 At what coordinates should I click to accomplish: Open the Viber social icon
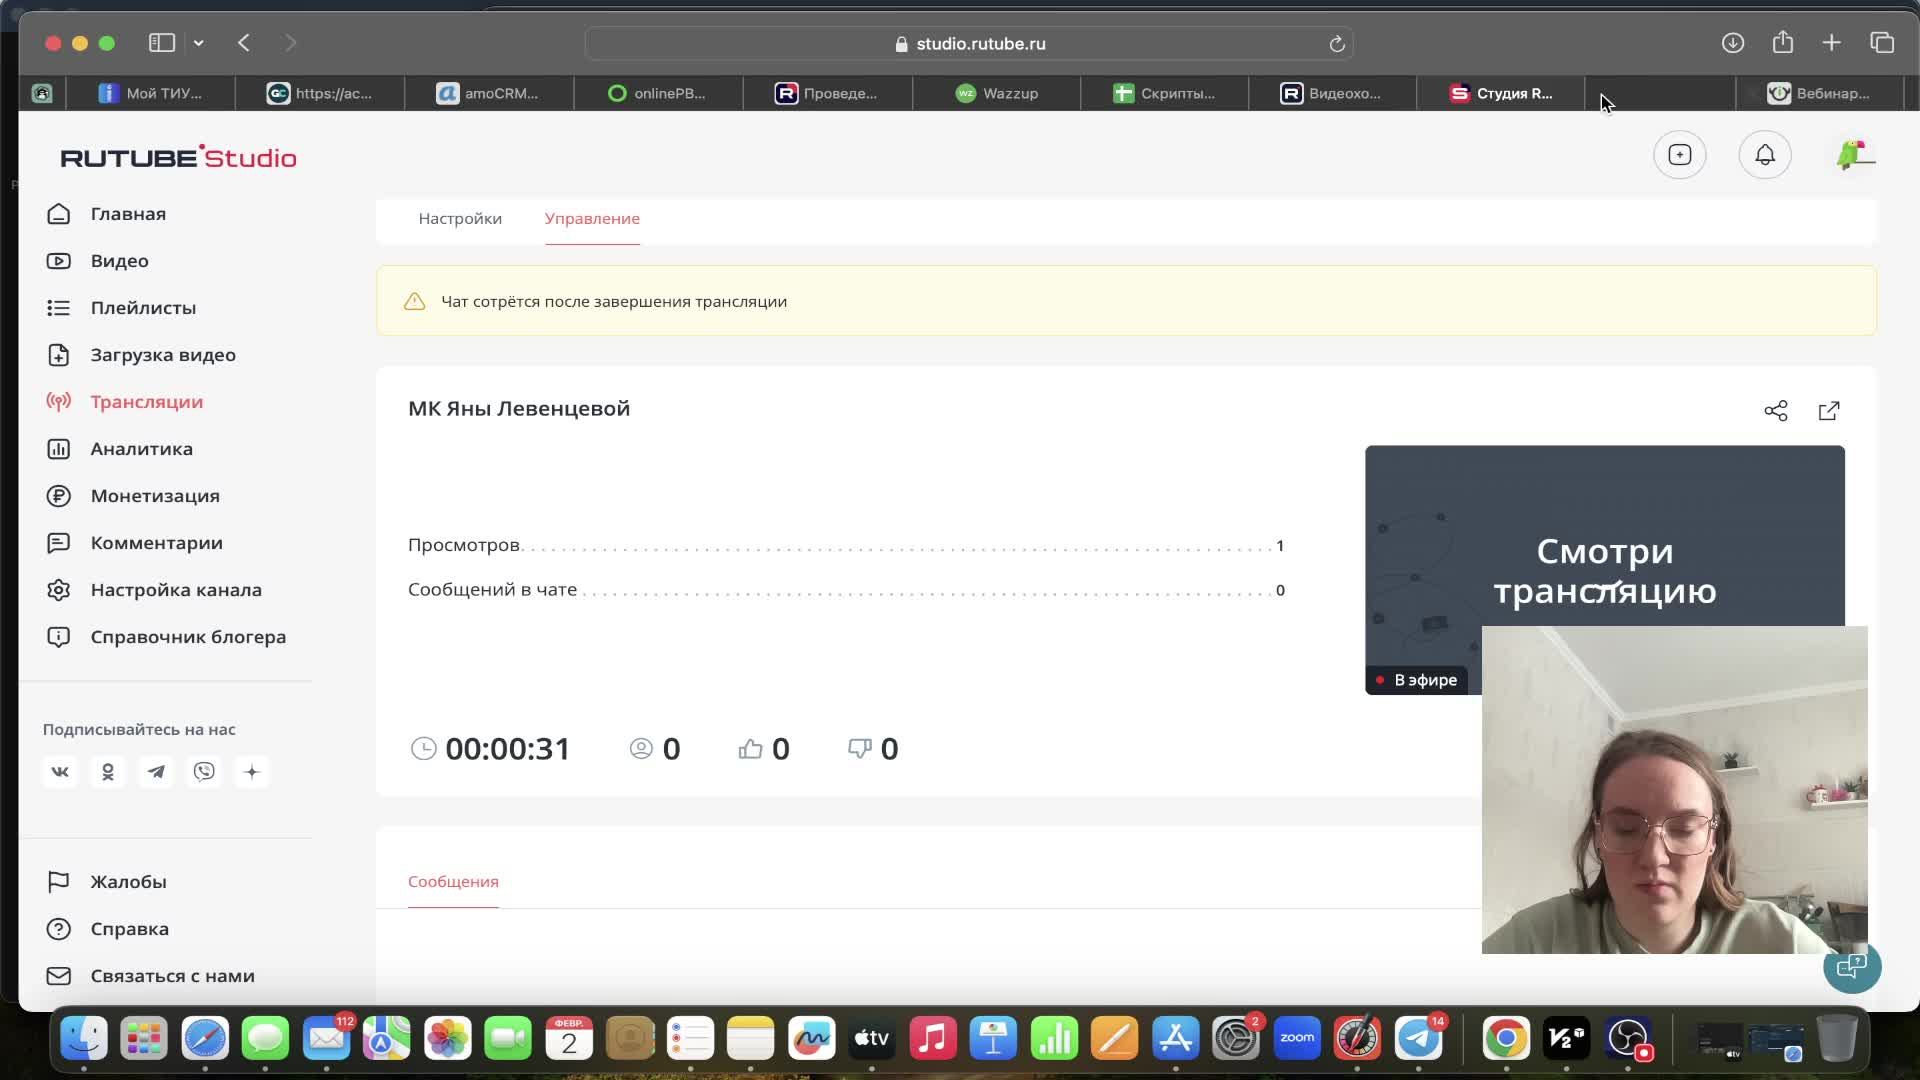click(204, 772)
